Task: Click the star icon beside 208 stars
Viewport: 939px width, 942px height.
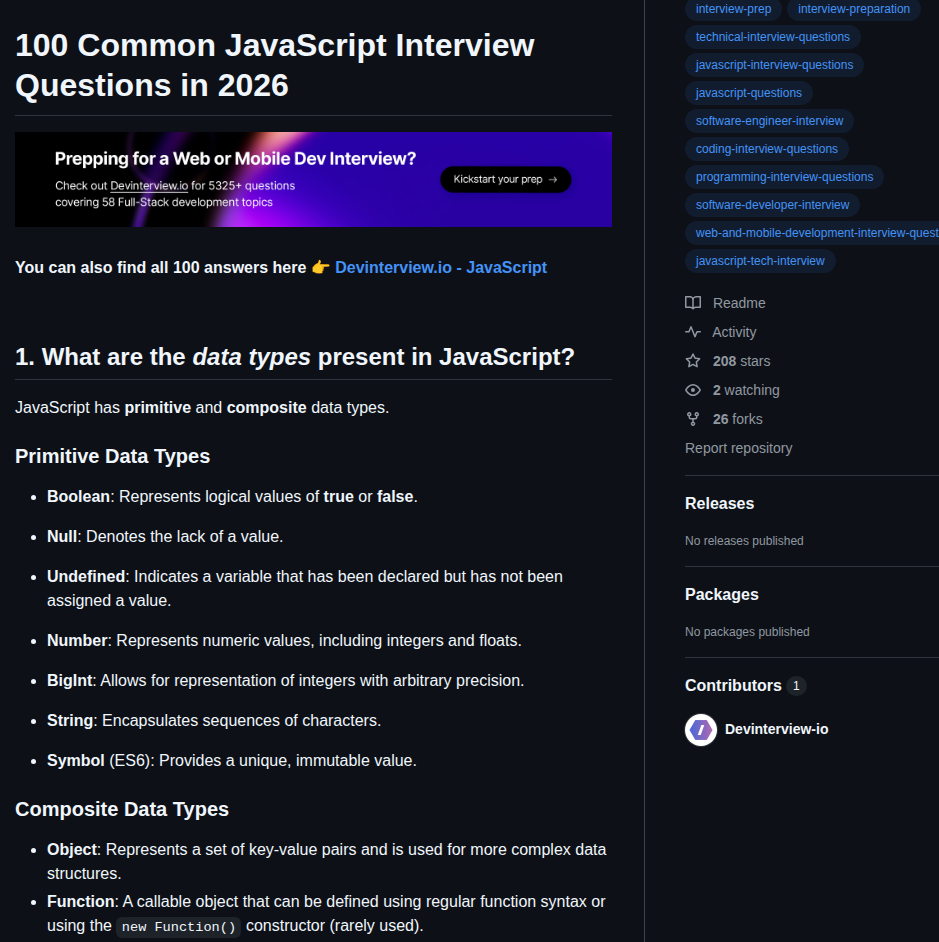Action: (693, 360)
